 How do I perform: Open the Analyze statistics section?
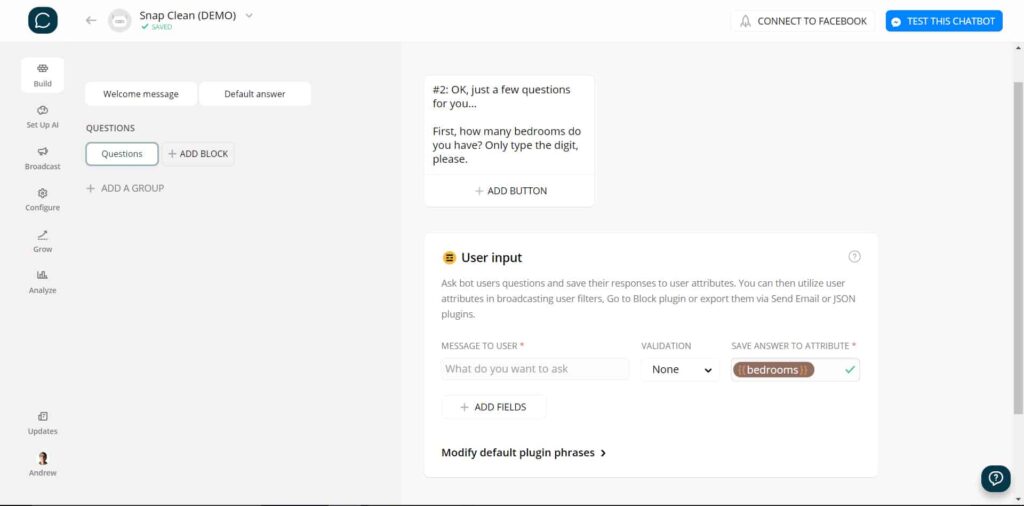tap(42, 281)
